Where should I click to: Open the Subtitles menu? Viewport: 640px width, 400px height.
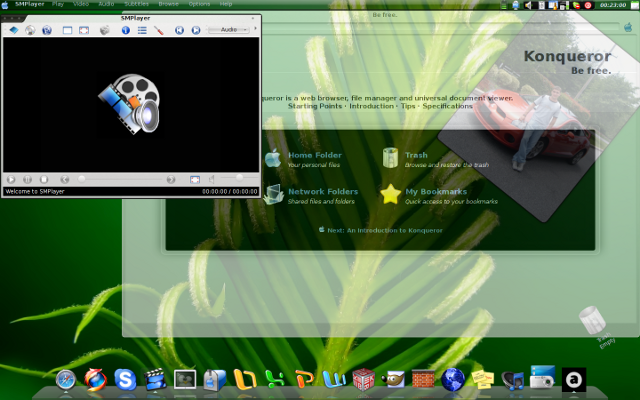tap(136, 4)
